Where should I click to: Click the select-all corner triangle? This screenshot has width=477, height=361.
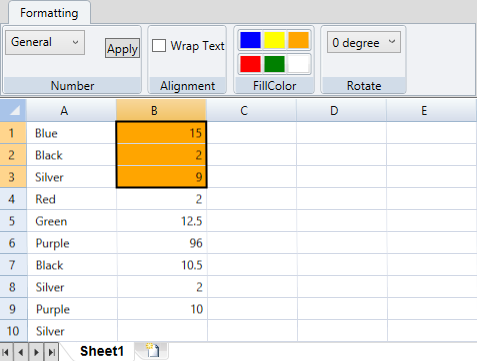13,110
